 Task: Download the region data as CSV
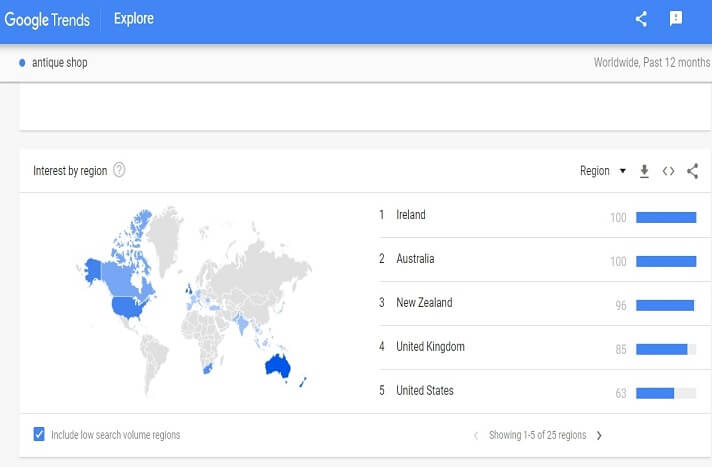click(644, 171)
